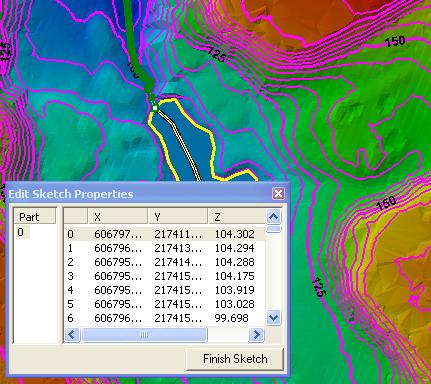This screenshot has height=384, width=431.
Task: Select Part 0 in the Part list
Action: pyautogui.click(x=22, y=232)
